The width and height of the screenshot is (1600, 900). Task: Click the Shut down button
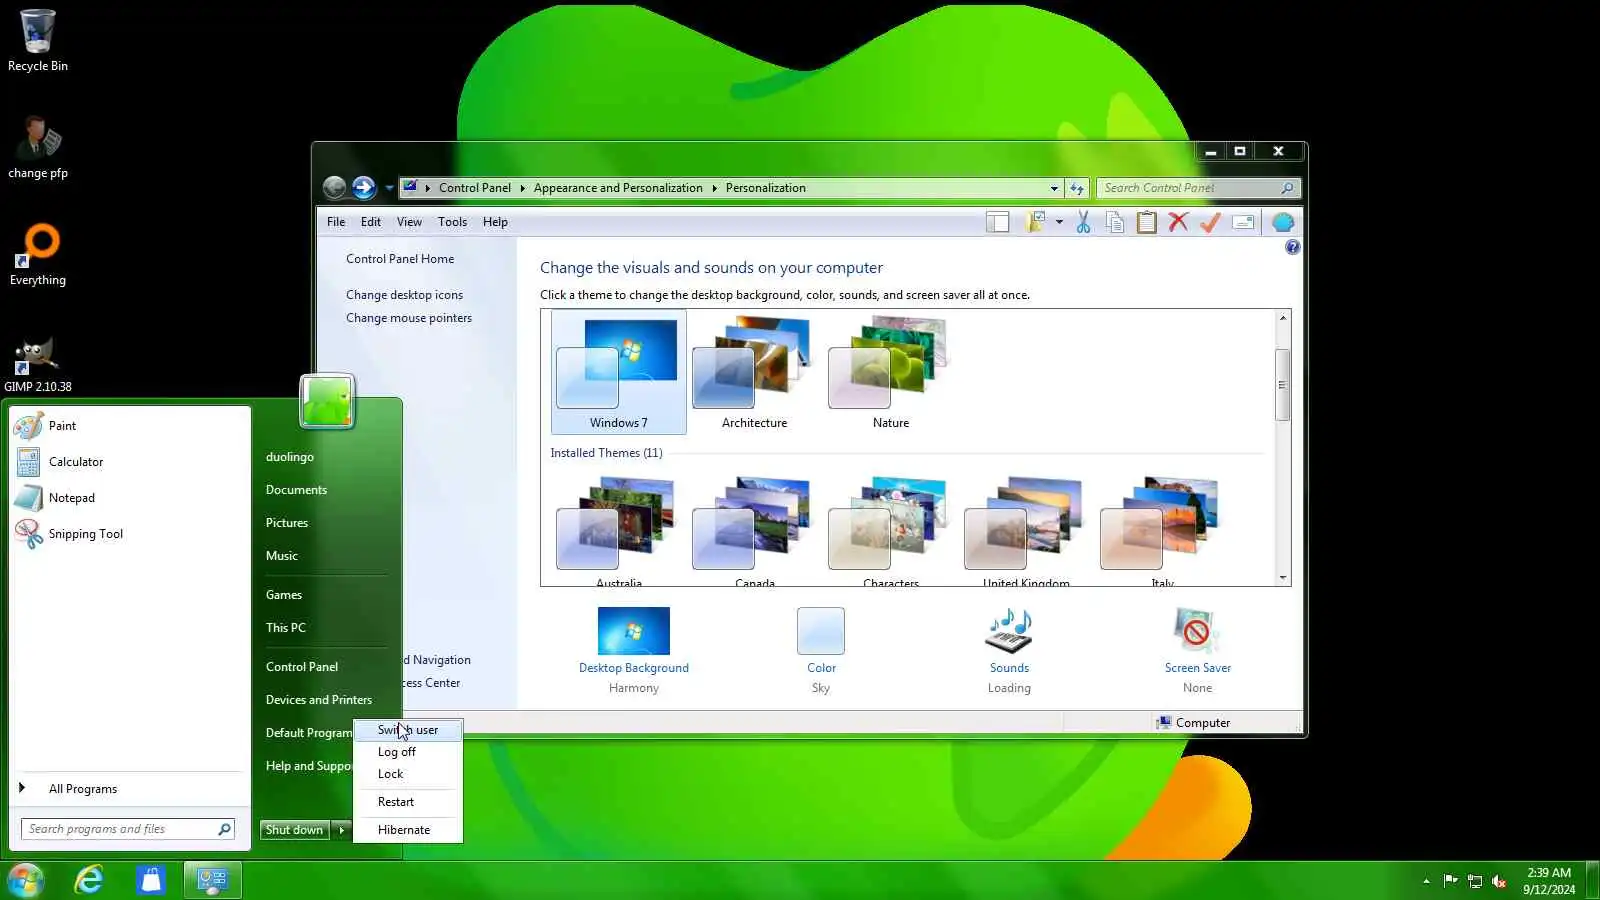294,830
